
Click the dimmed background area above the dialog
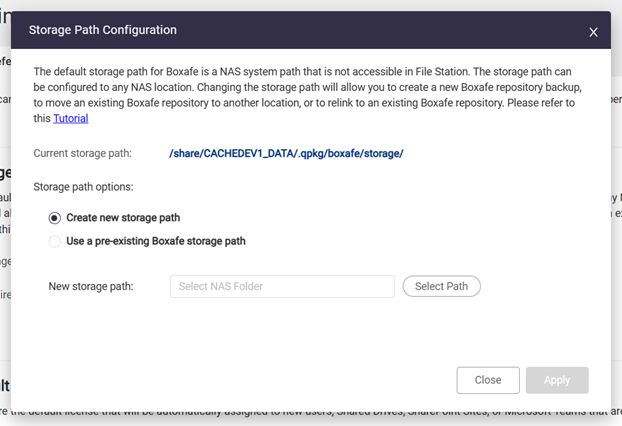click(x=300, y=5)
